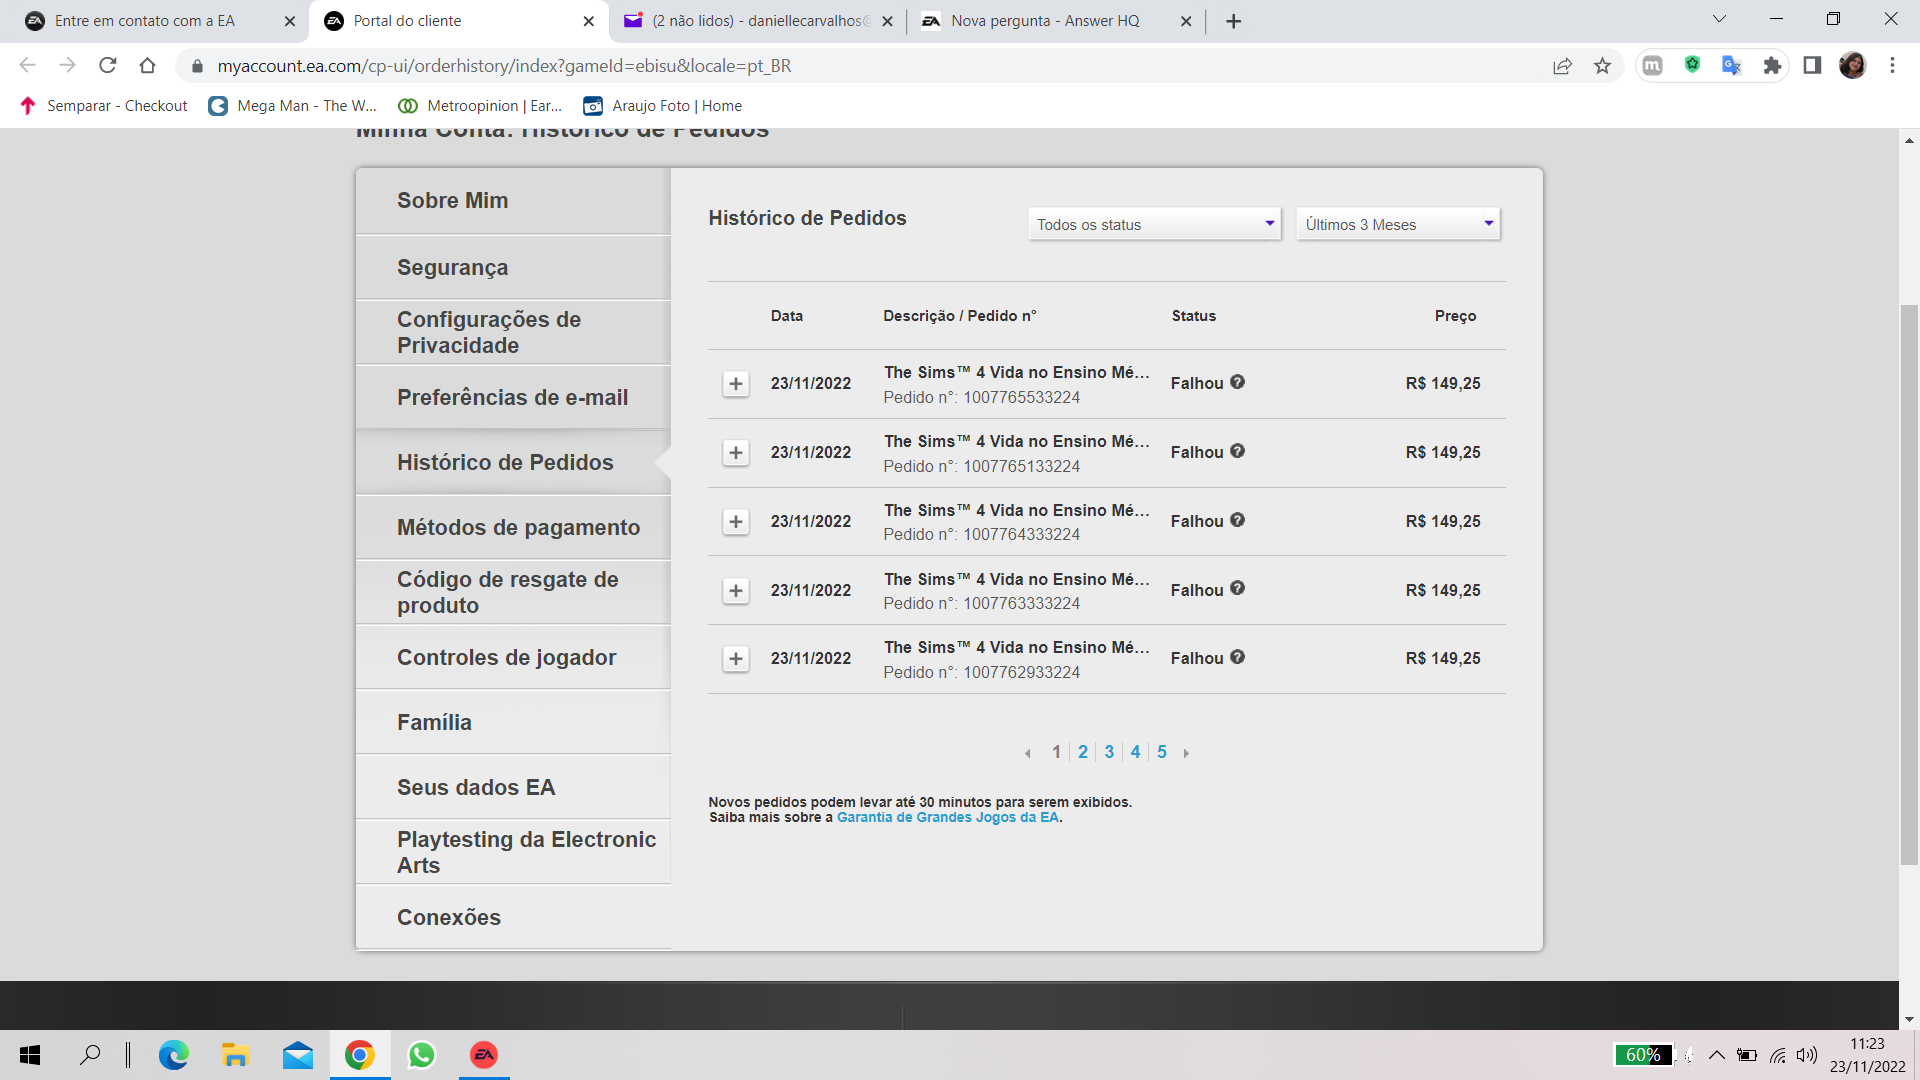Click help icon for order 1007765133224 status
This screenshot has width=1920, height=1080.
1238,451
